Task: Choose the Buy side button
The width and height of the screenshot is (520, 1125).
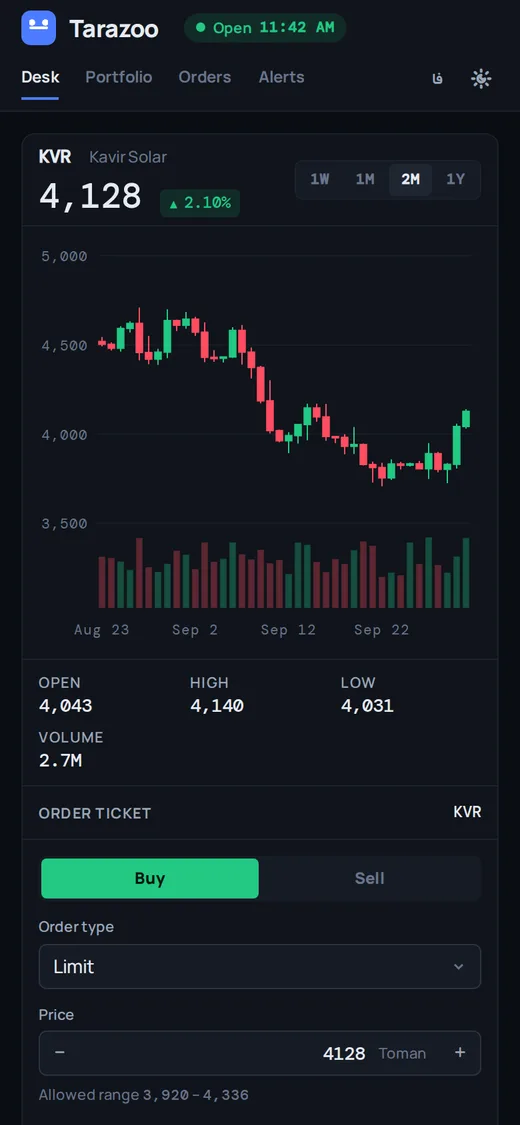Action: pyautogui.click(x=150, y=878)
